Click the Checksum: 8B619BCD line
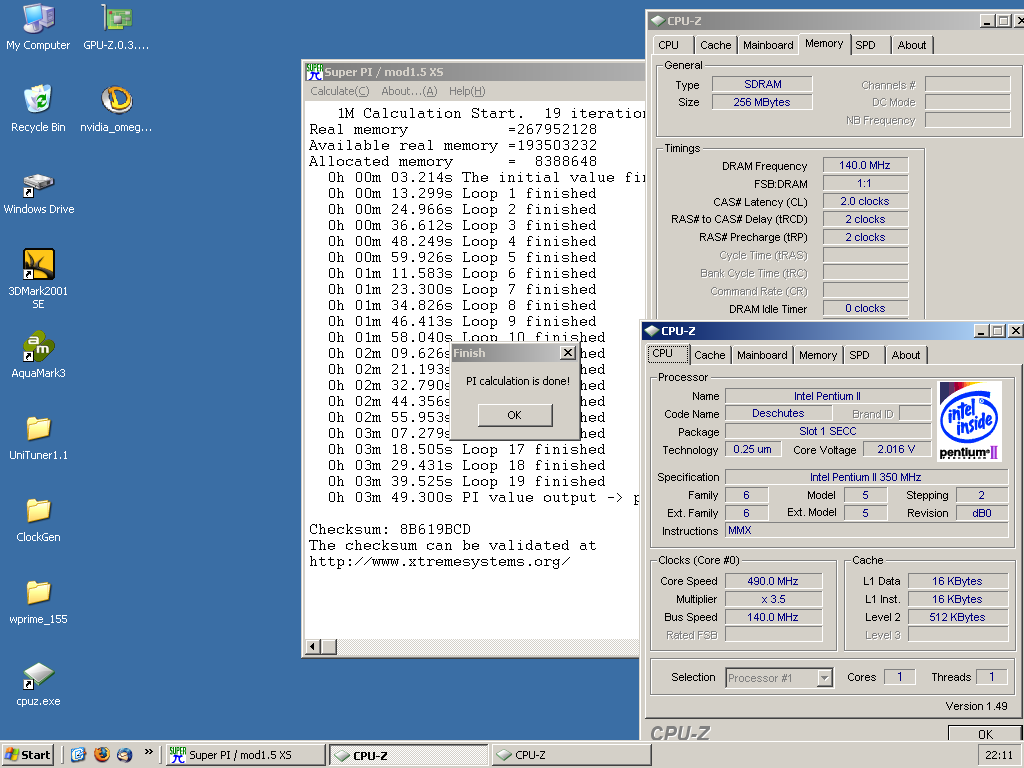The width and height of the screenshot is (1024, 768). point(390,529)
